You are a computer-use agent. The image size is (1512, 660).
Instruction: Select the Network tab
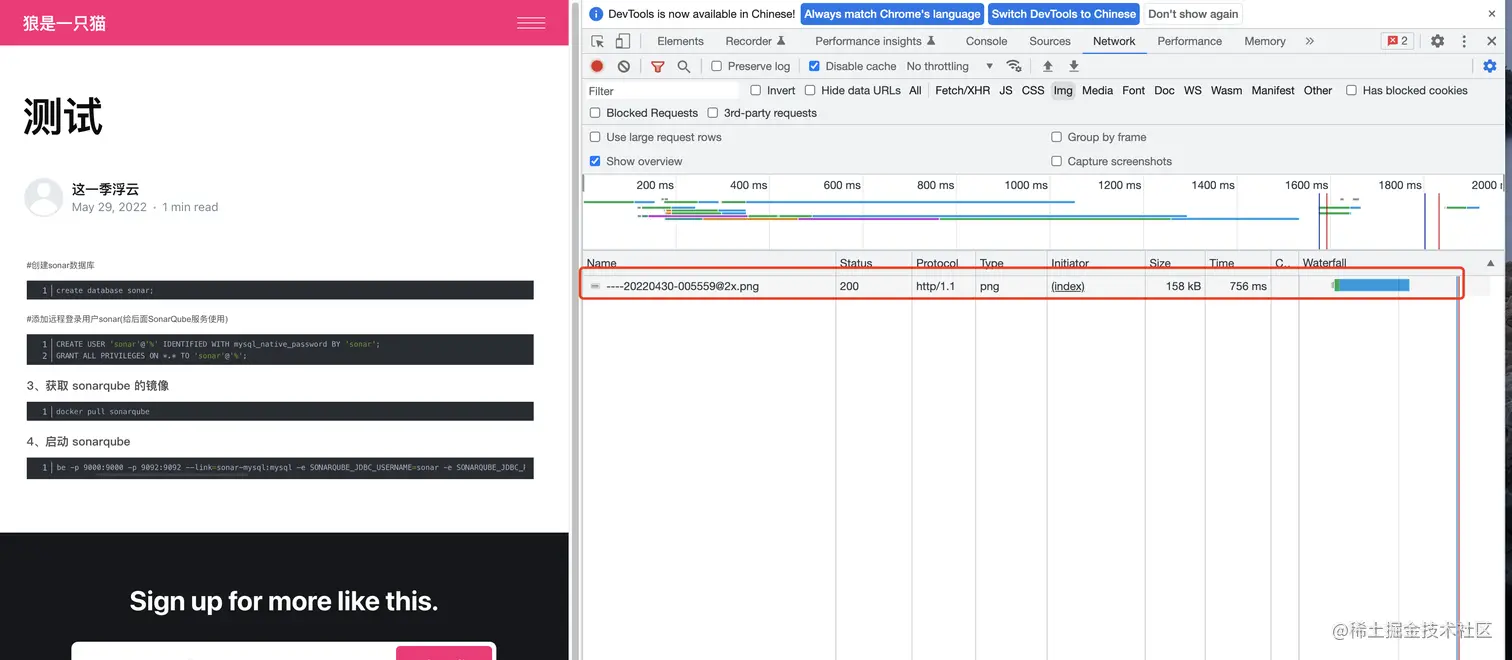click(1114, 41)
